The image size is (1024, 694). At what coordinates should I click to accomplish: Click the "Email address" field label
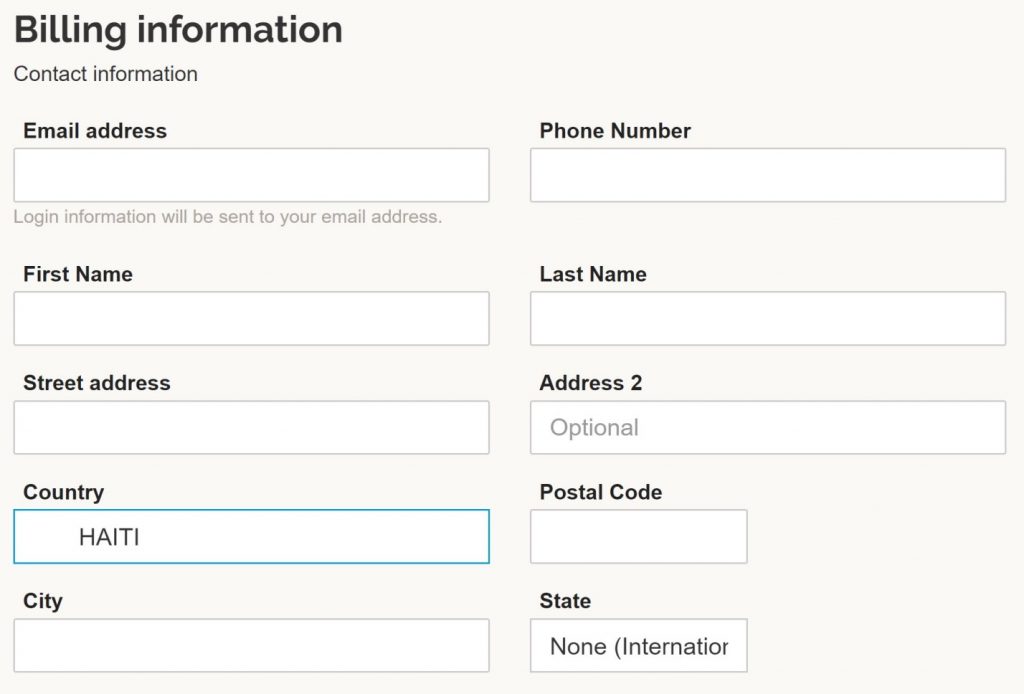pos(95,131)
